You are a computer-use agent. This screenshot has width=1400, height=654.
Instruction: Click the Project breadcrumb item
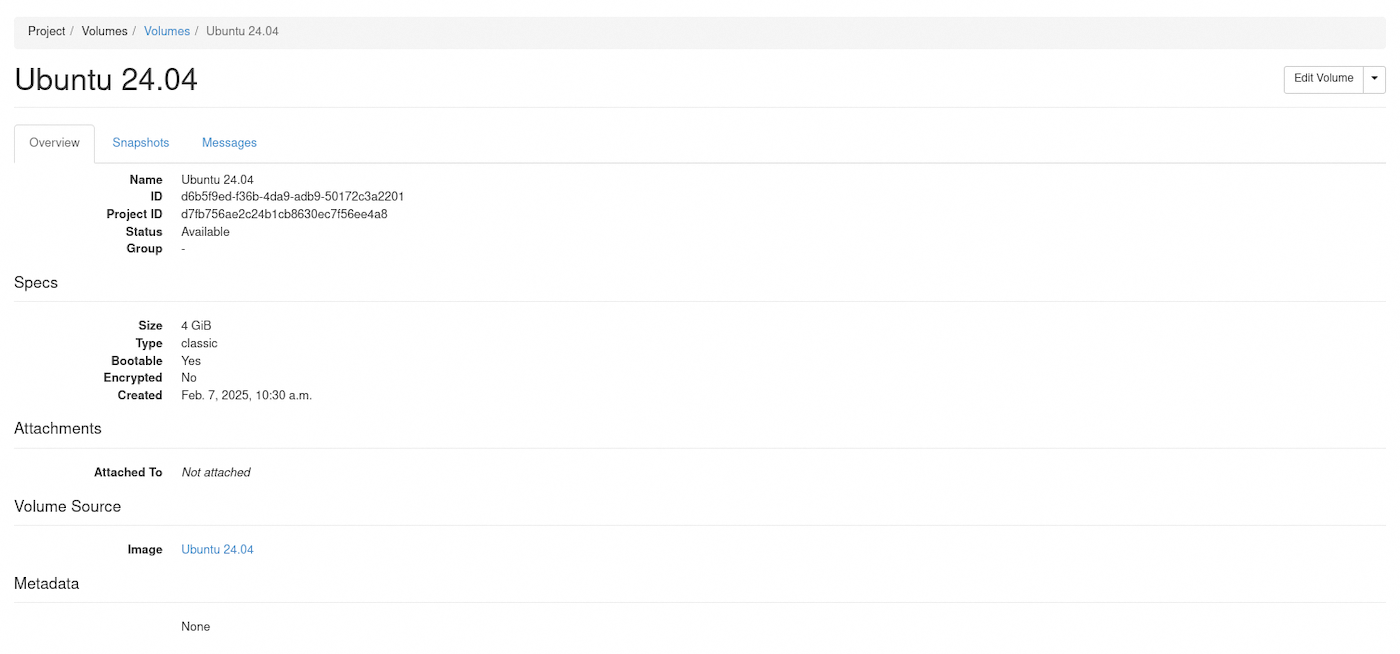click(x=46, y=31)
